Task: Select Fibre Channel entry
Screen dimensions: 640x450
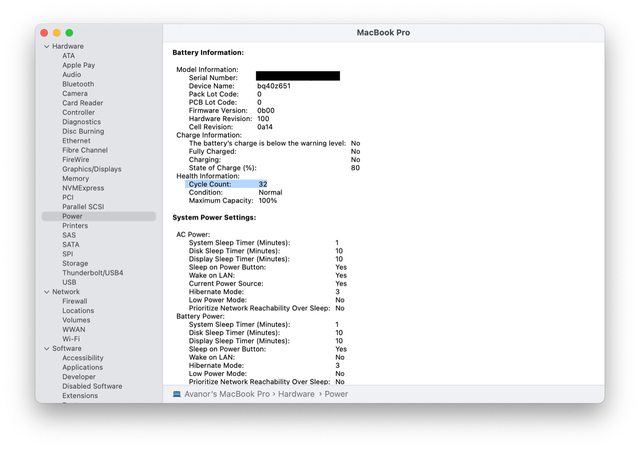Action: point(85,150)
